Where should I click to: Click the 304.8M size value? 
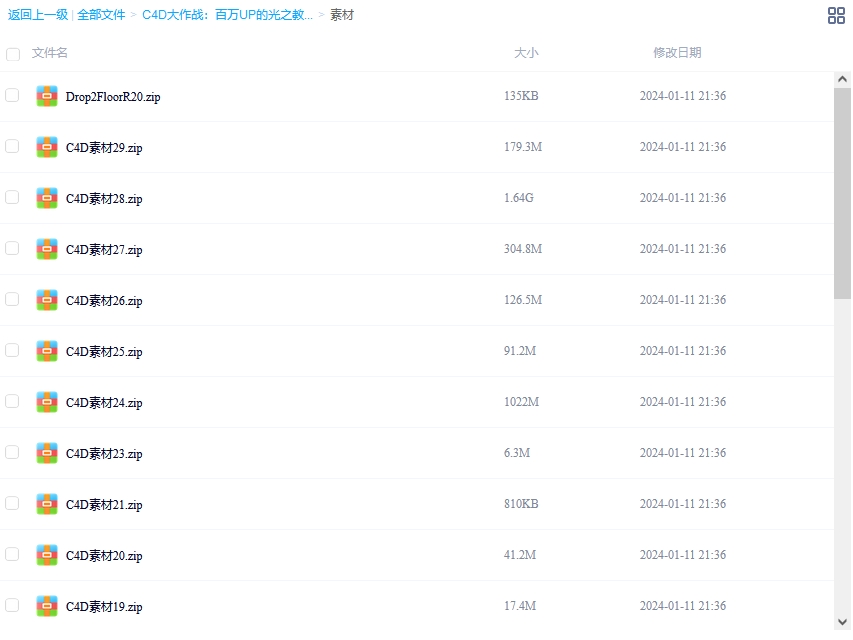point(523,249)
